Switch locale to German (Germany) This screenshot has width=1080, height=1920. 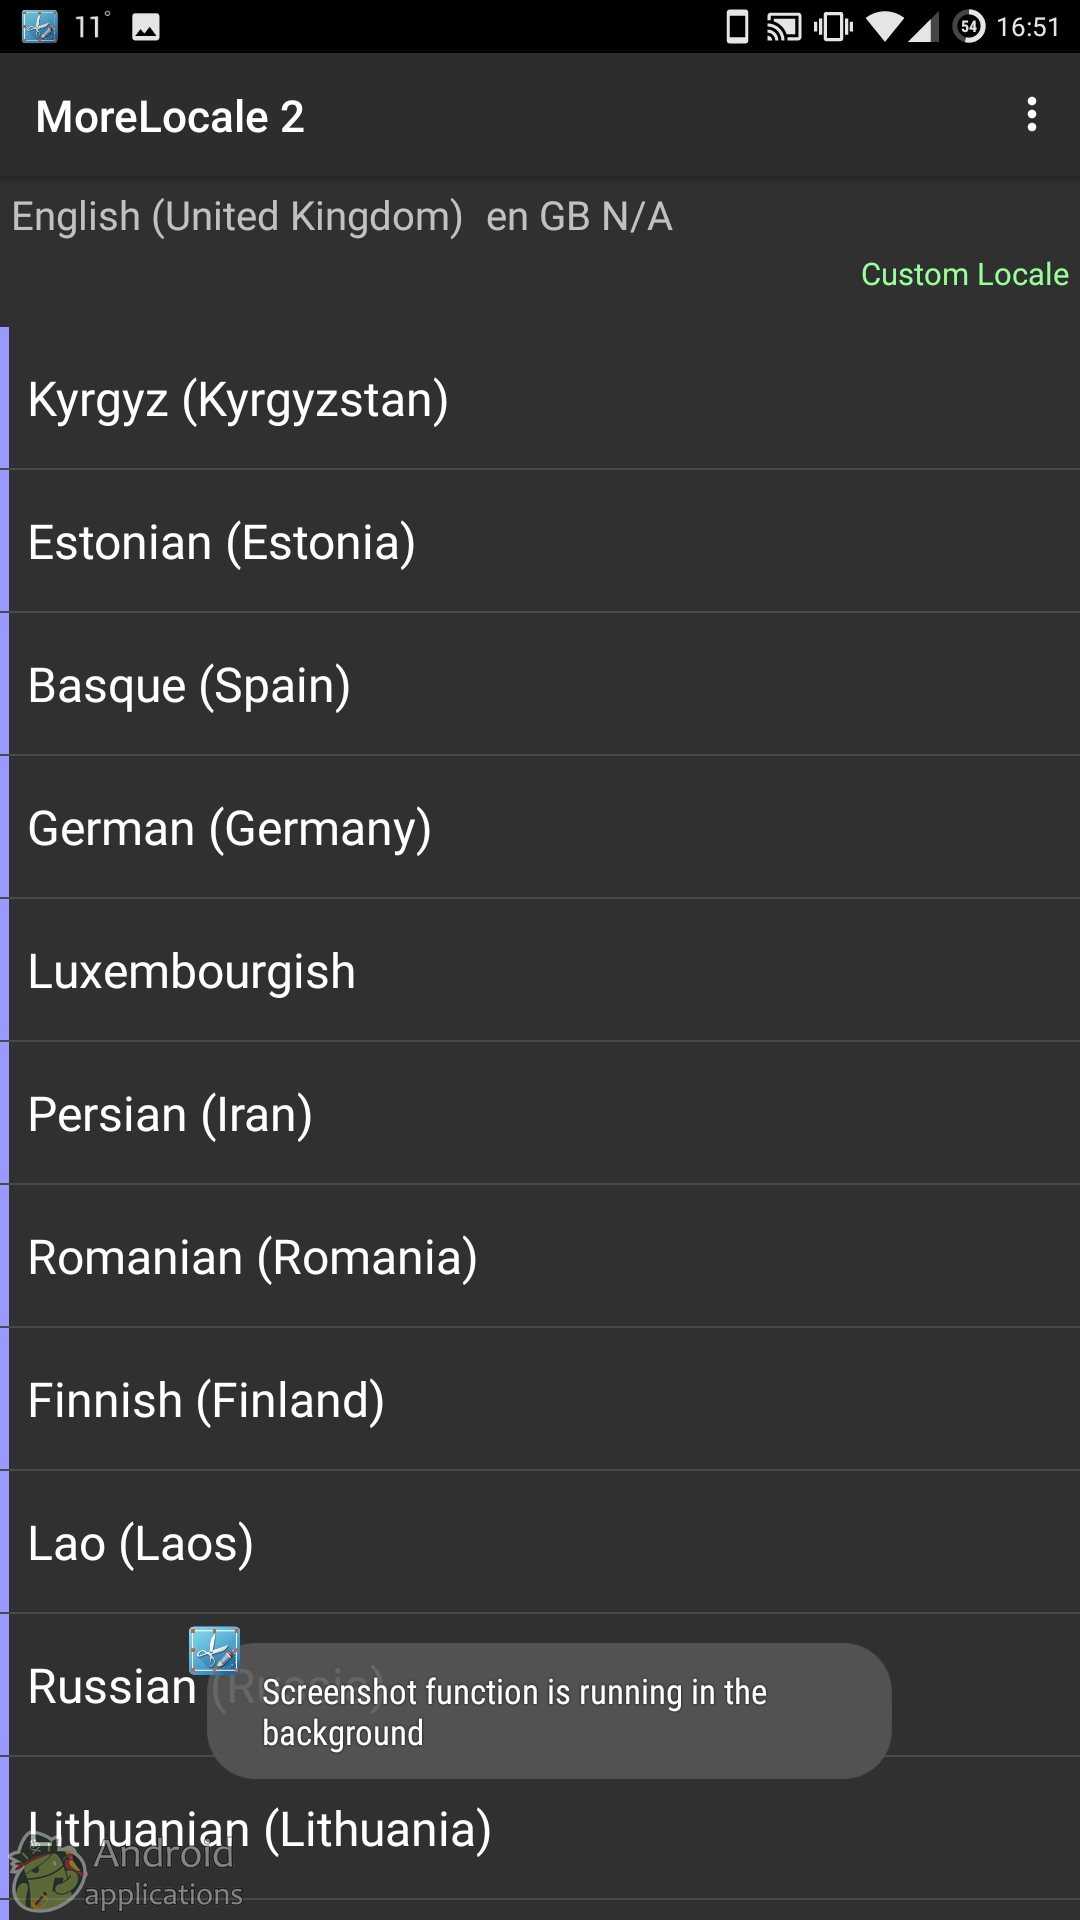(540, 829)
